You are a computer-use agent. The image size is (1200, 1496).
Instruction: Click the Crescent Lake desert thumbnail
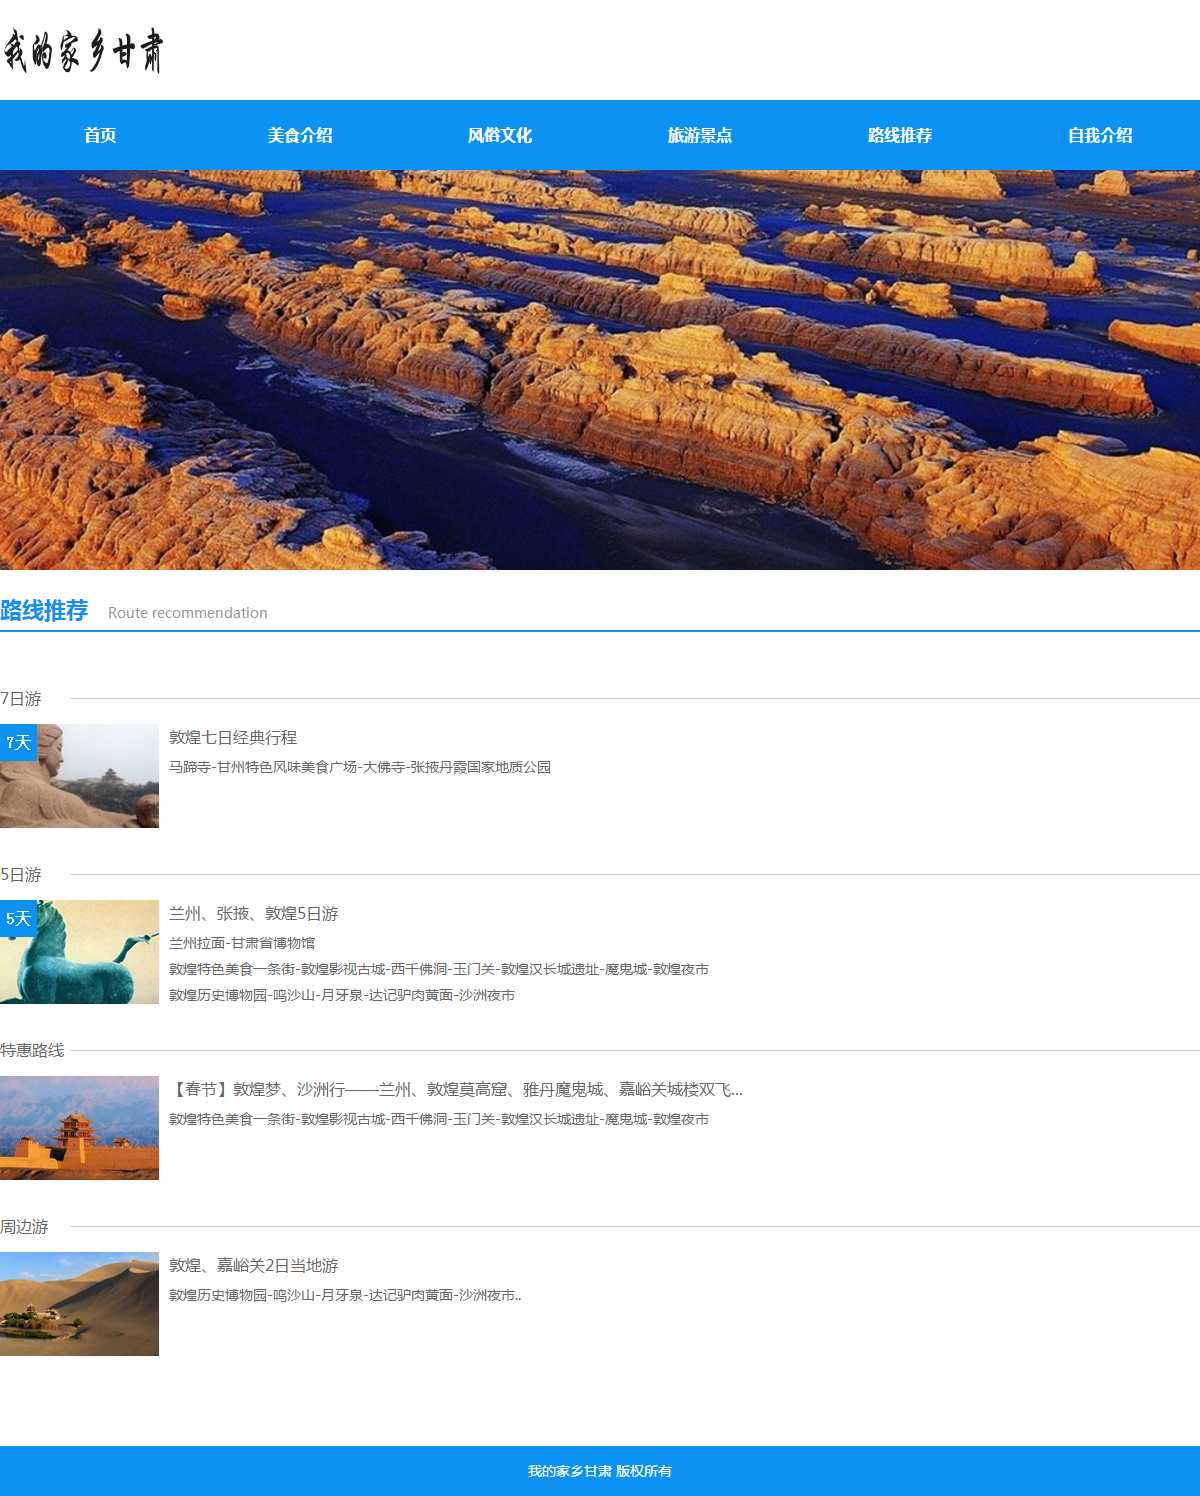point(80,1304)
